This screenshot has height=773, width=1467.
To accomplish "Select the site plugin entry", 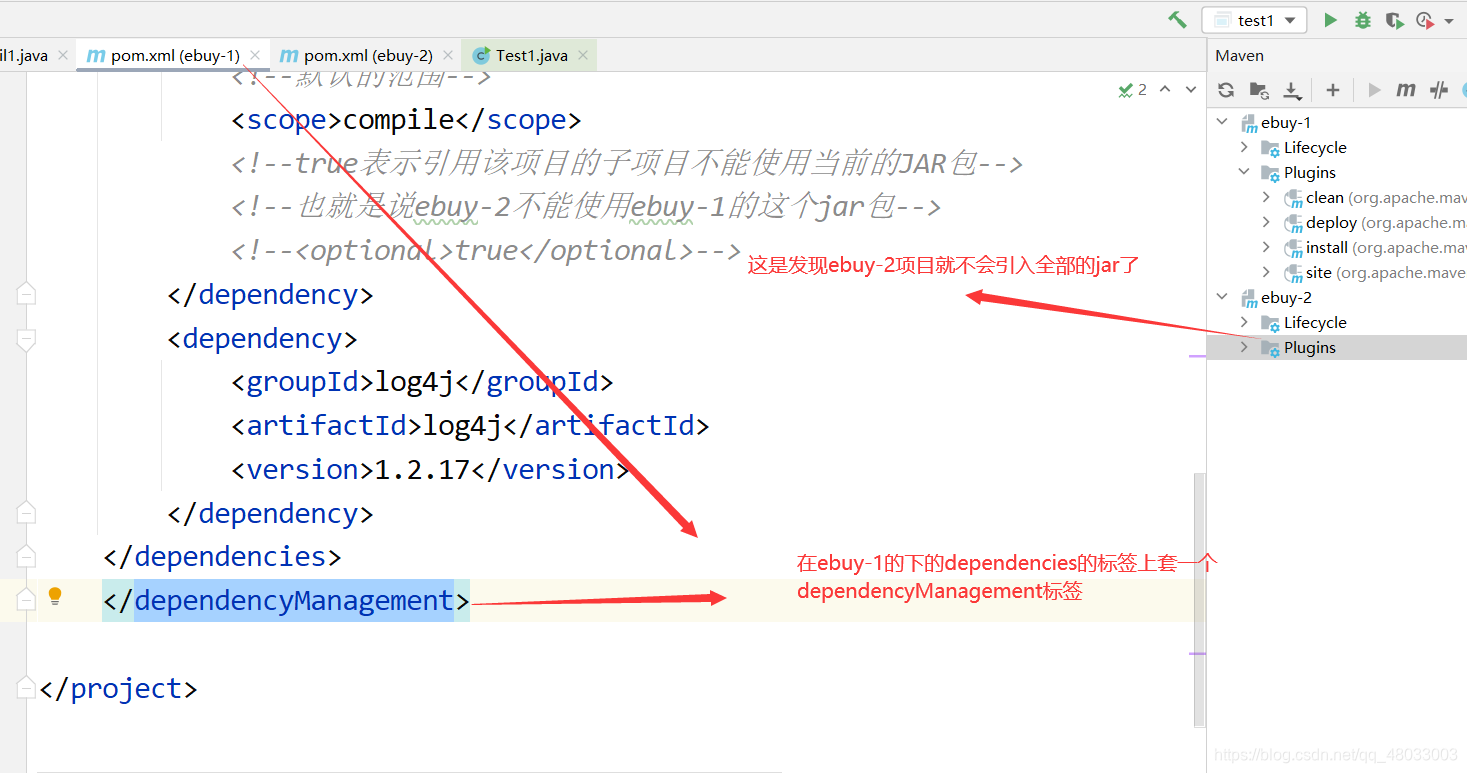I will [x=1375, y=273].
